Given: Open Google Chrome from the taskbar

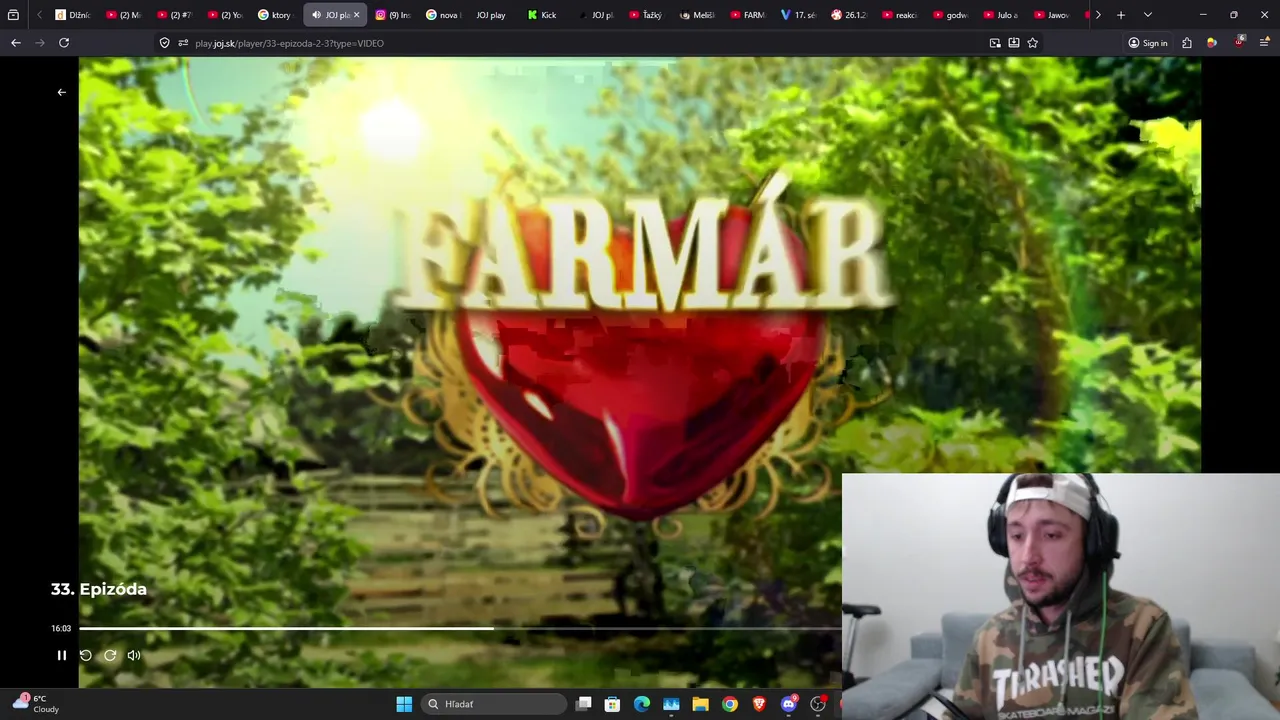Looking at the screenshot, I should coord(730,704).
